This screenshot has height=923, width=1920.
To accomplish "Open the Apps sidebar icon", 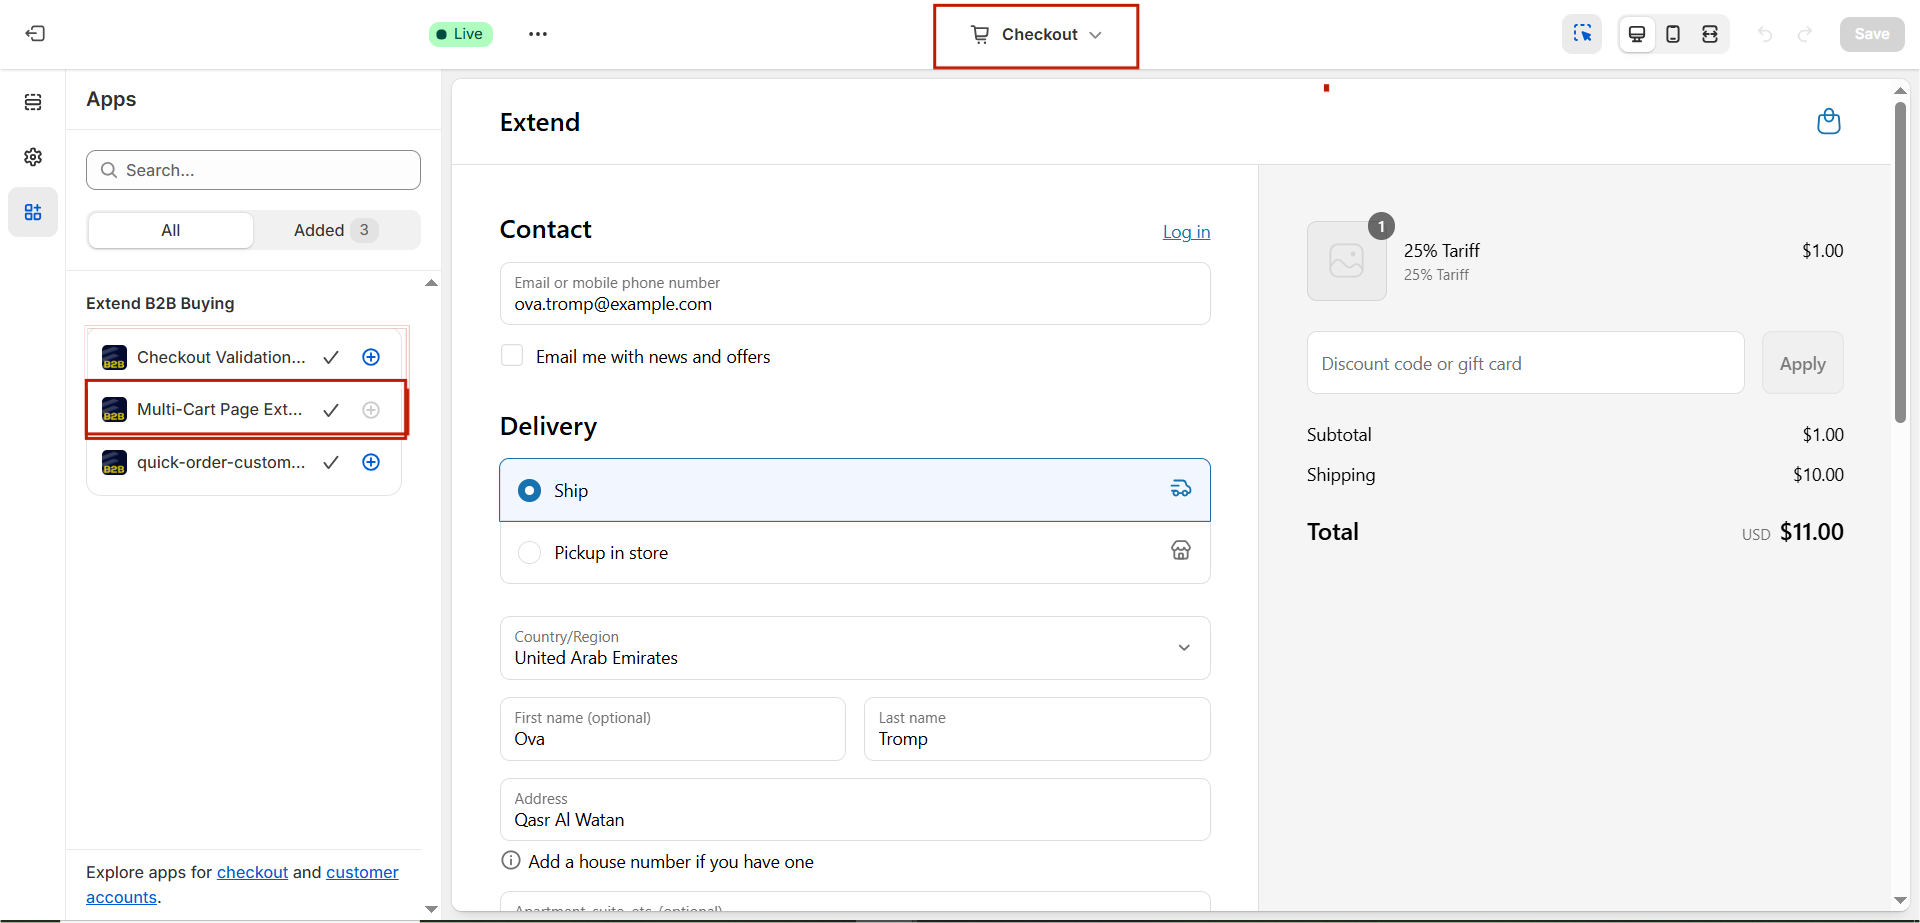I will [x=33, y=212].
